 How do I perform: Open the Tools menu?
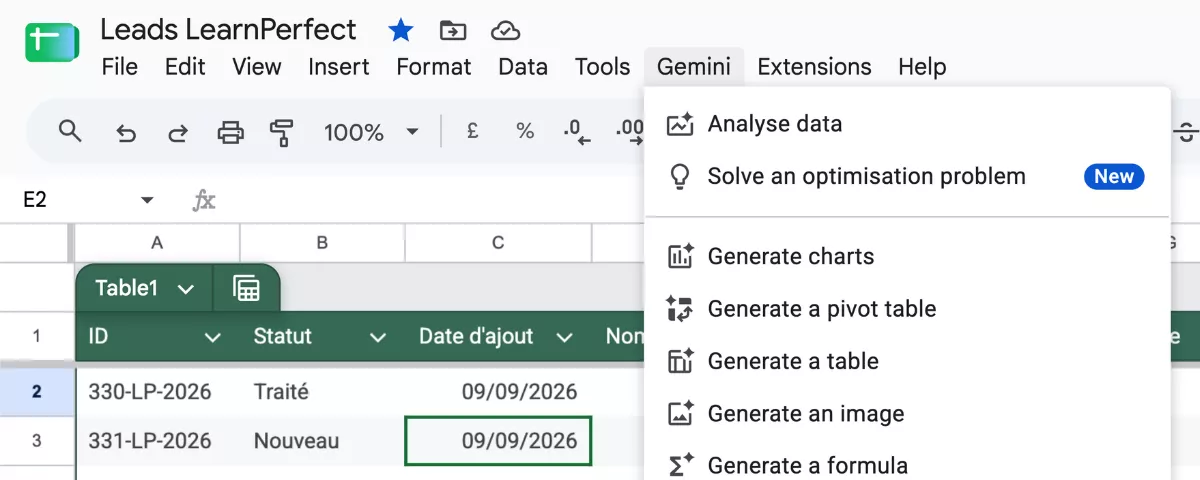(x=602, y=67)
